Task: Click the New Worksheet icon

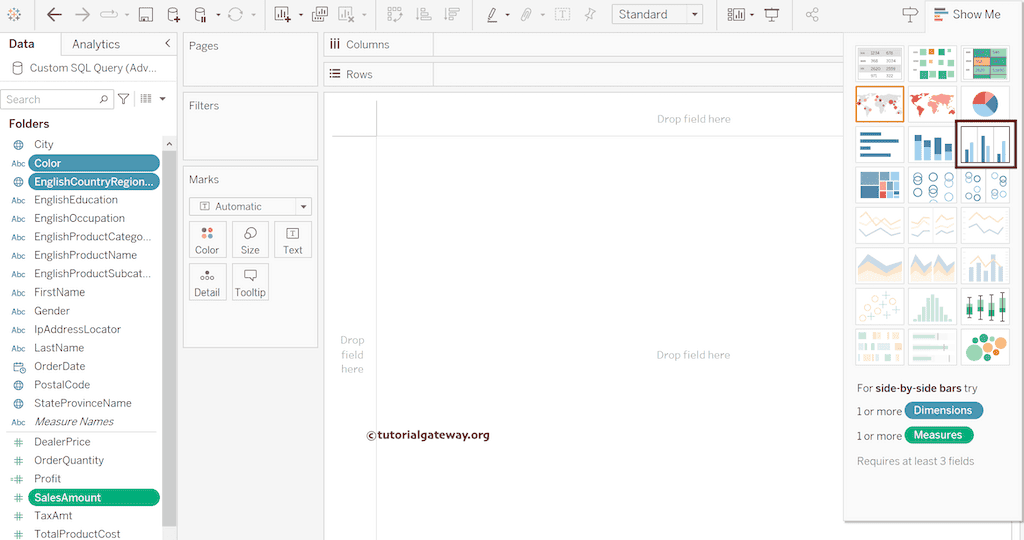Action: 282,15
